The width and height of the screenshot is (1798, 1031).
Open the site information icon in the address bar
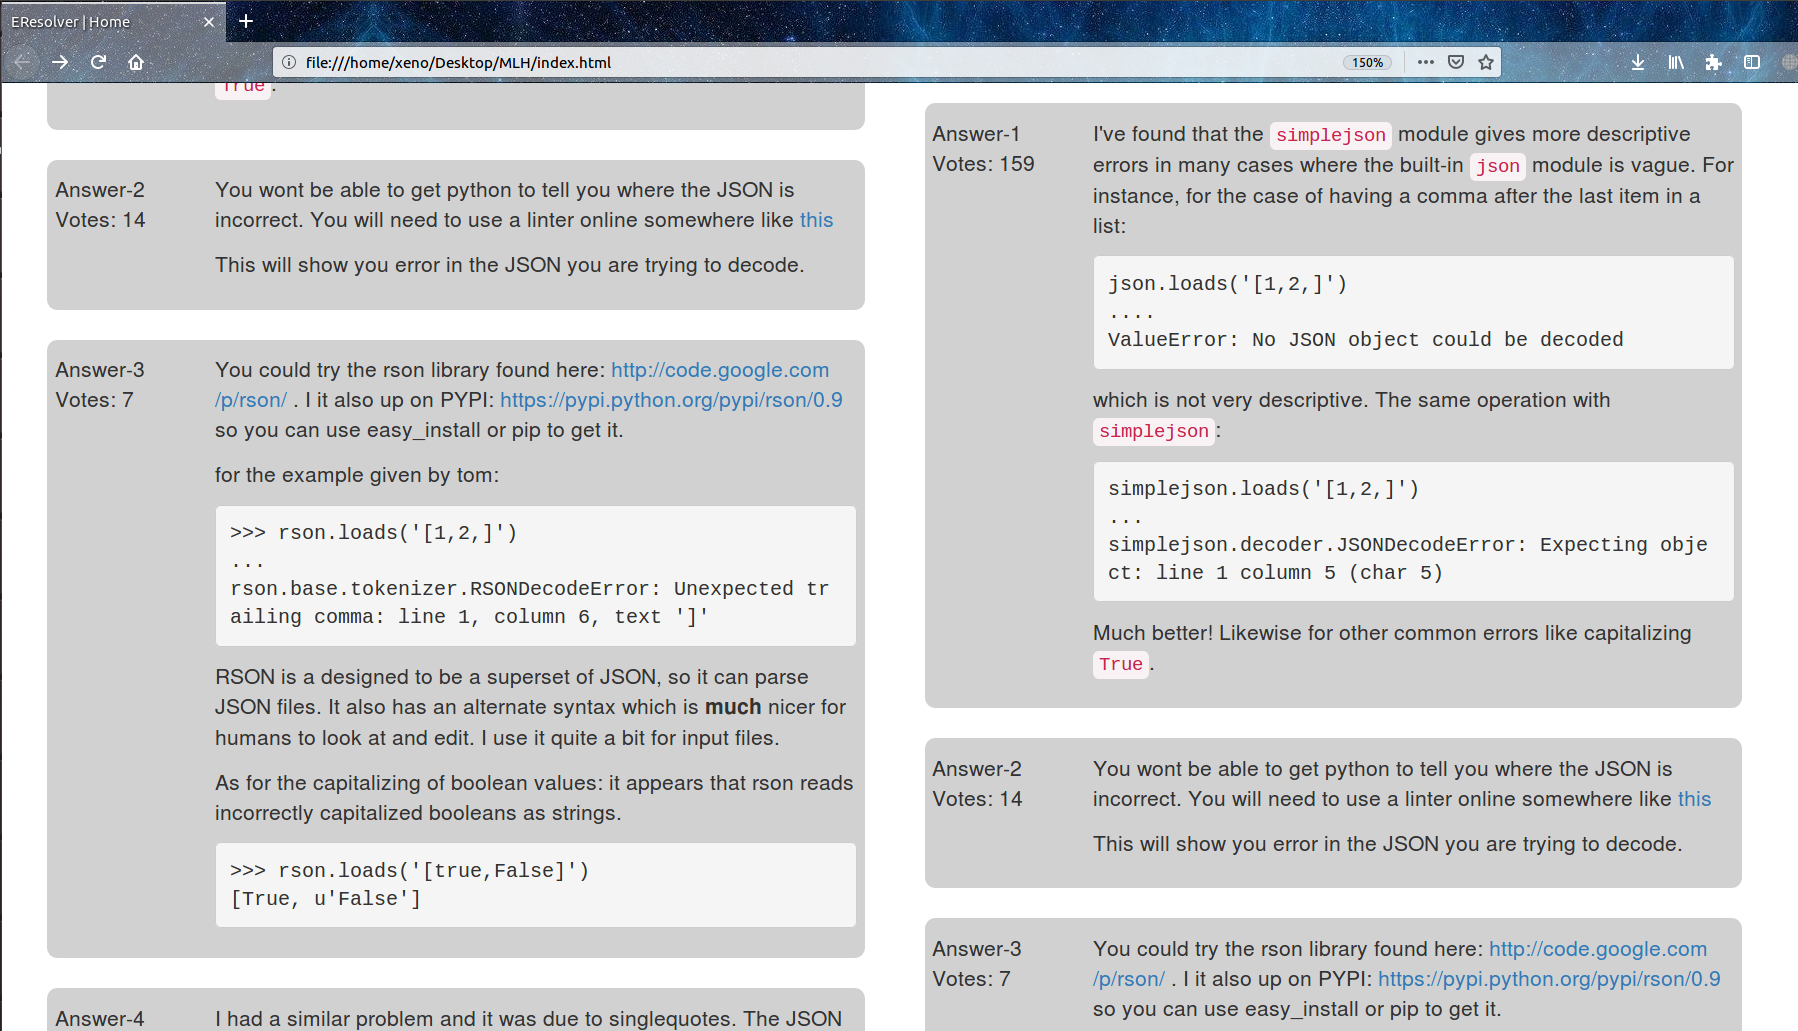pyautogui.click(x=289, y=62)
